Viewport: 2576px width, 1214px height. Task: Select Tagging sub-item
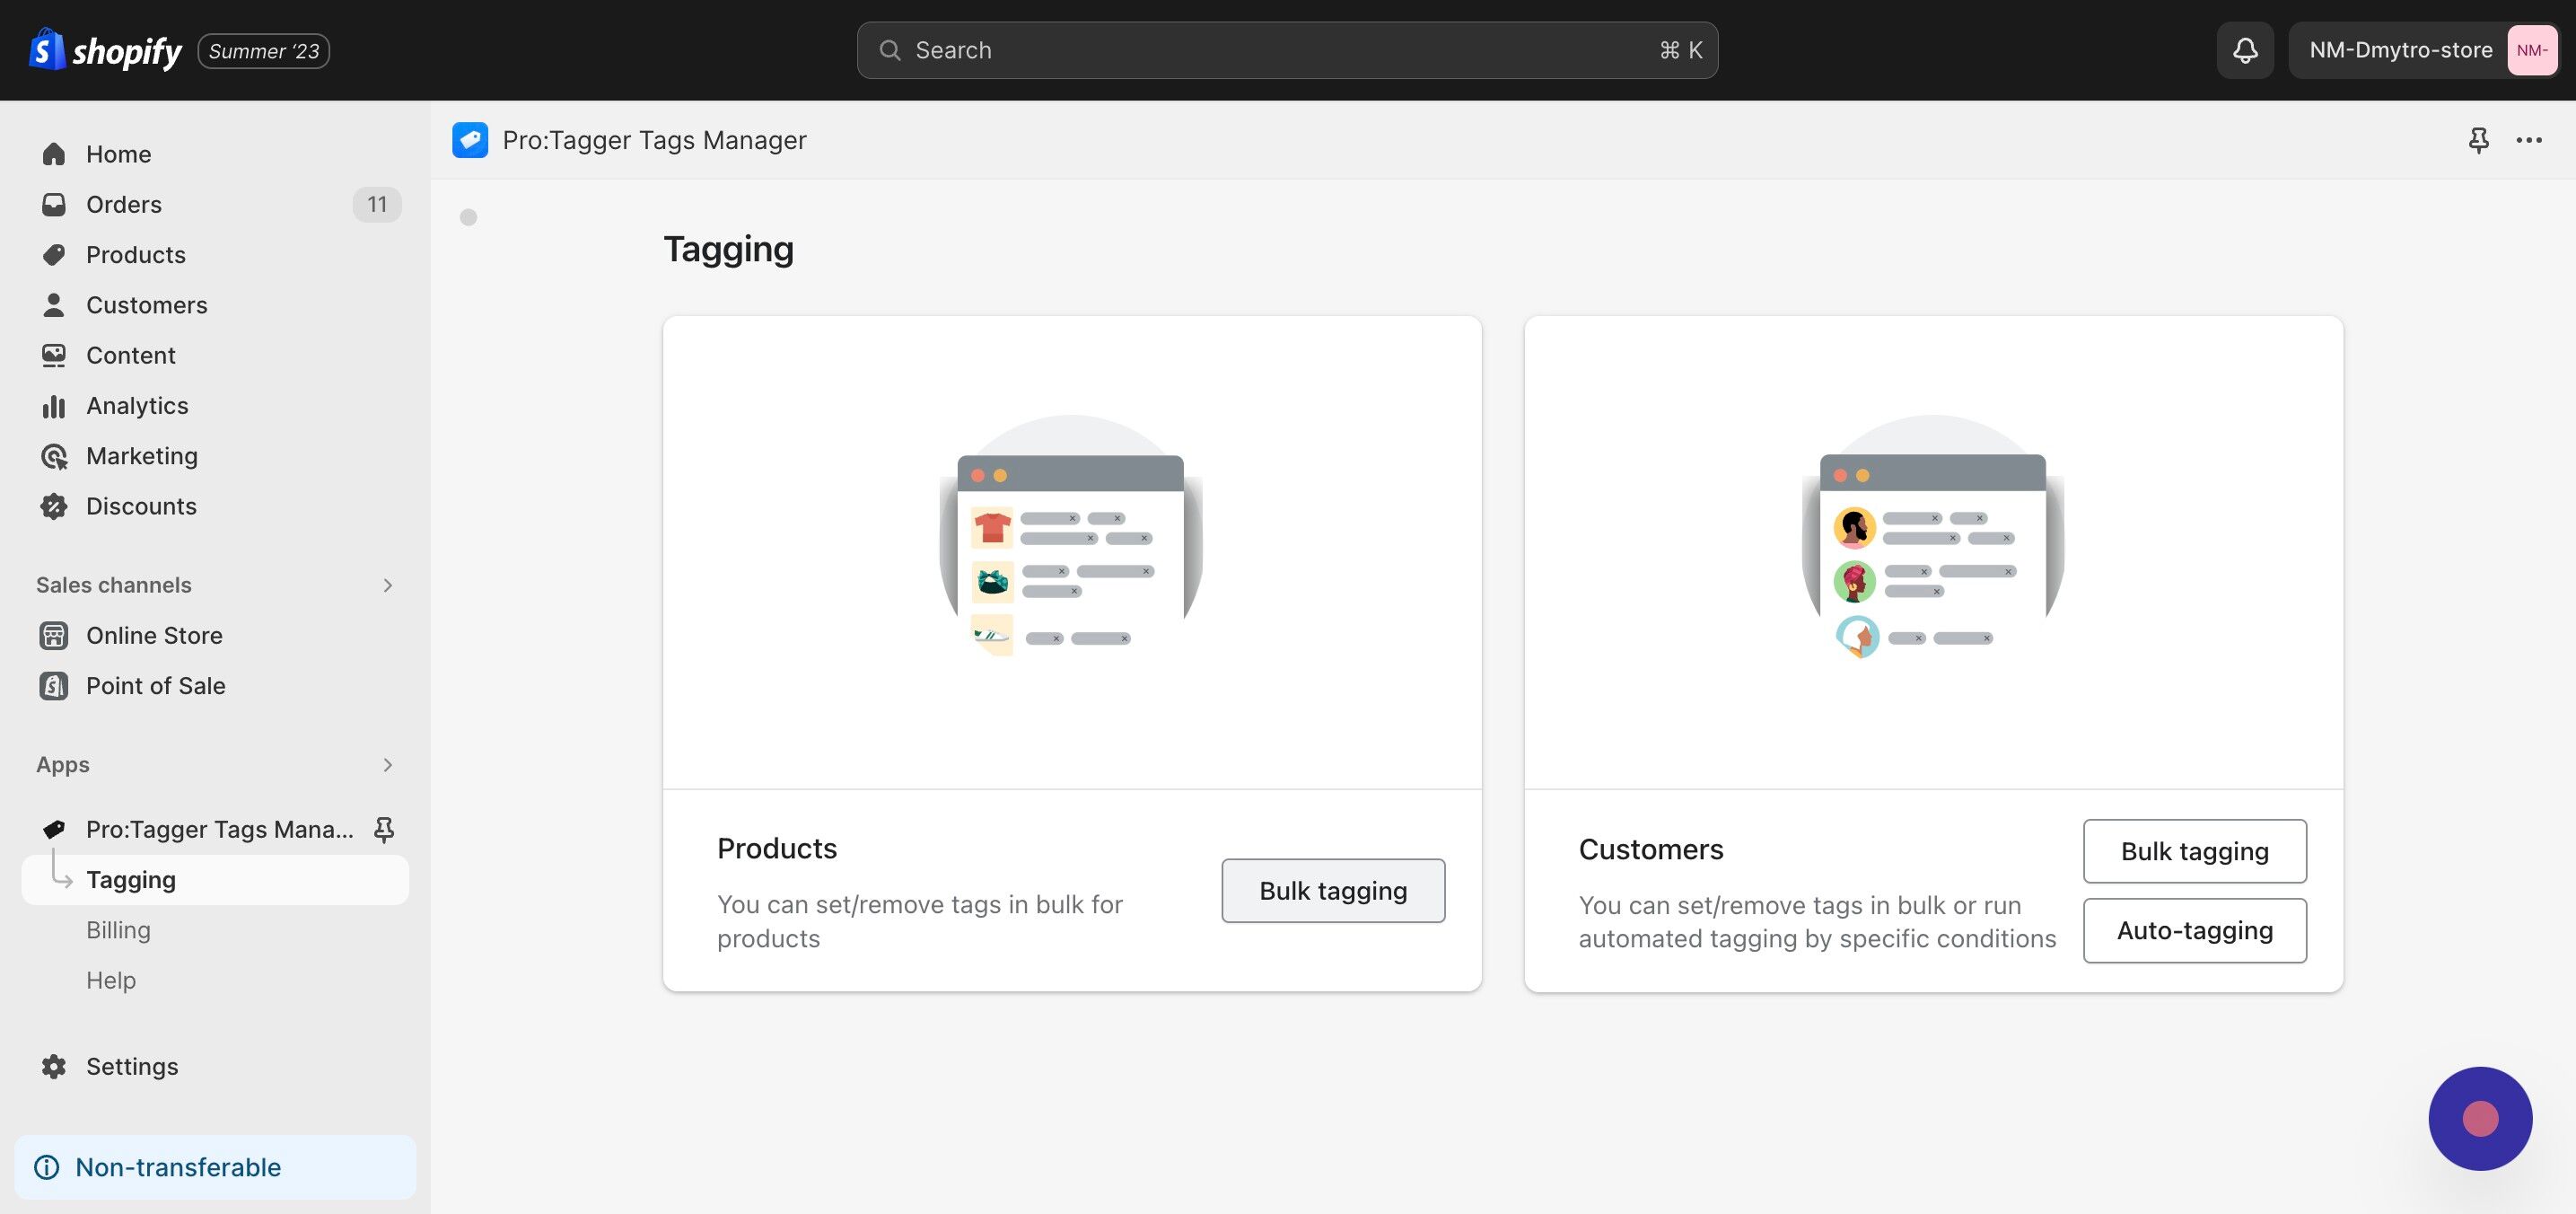215,880
